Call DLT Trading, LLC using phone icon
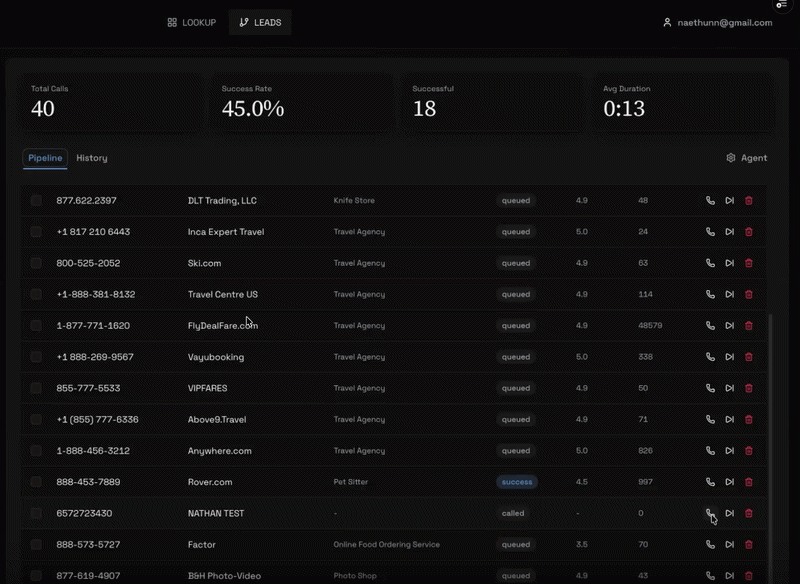Image resolution: width=800 pixels, height=584 pixels. (x=710, y=200)
